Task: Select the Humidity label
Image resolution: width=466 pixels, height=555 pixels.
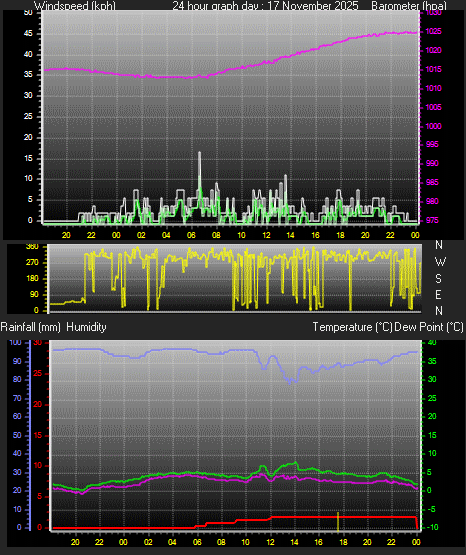Action: tap(86, 327)
